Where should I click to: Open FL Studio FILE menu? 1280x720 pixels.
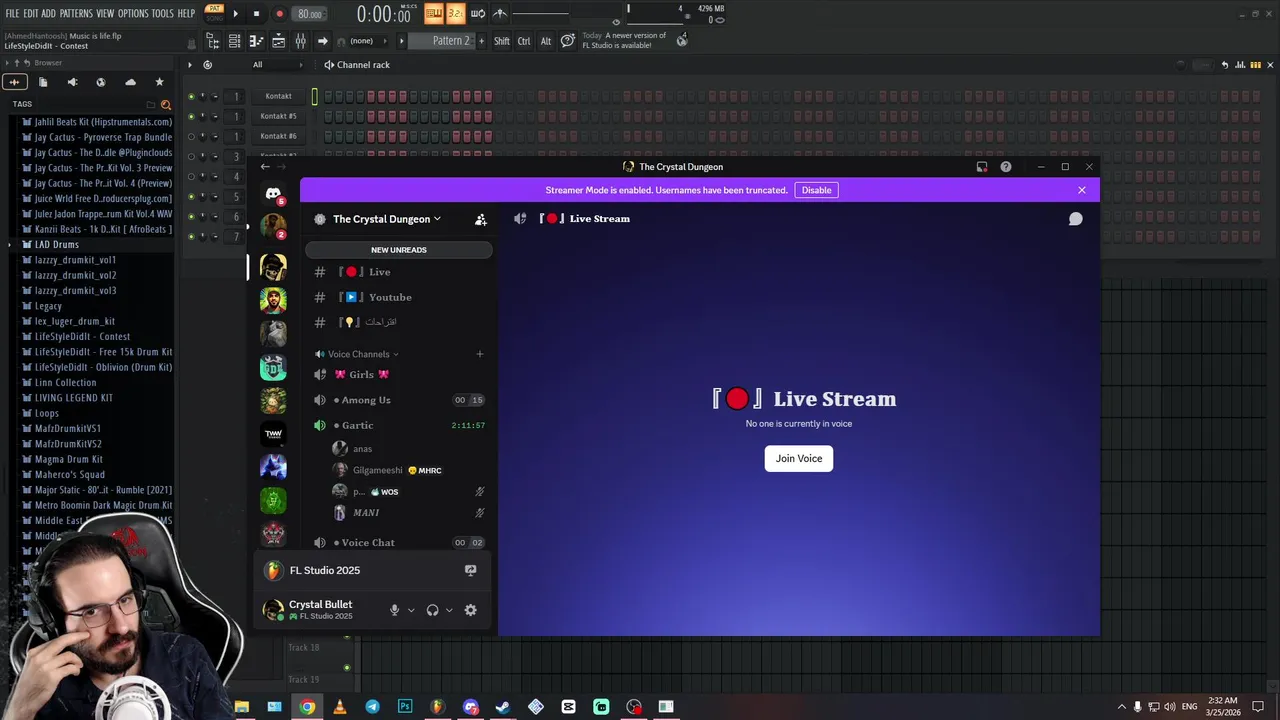pos(12,13)
